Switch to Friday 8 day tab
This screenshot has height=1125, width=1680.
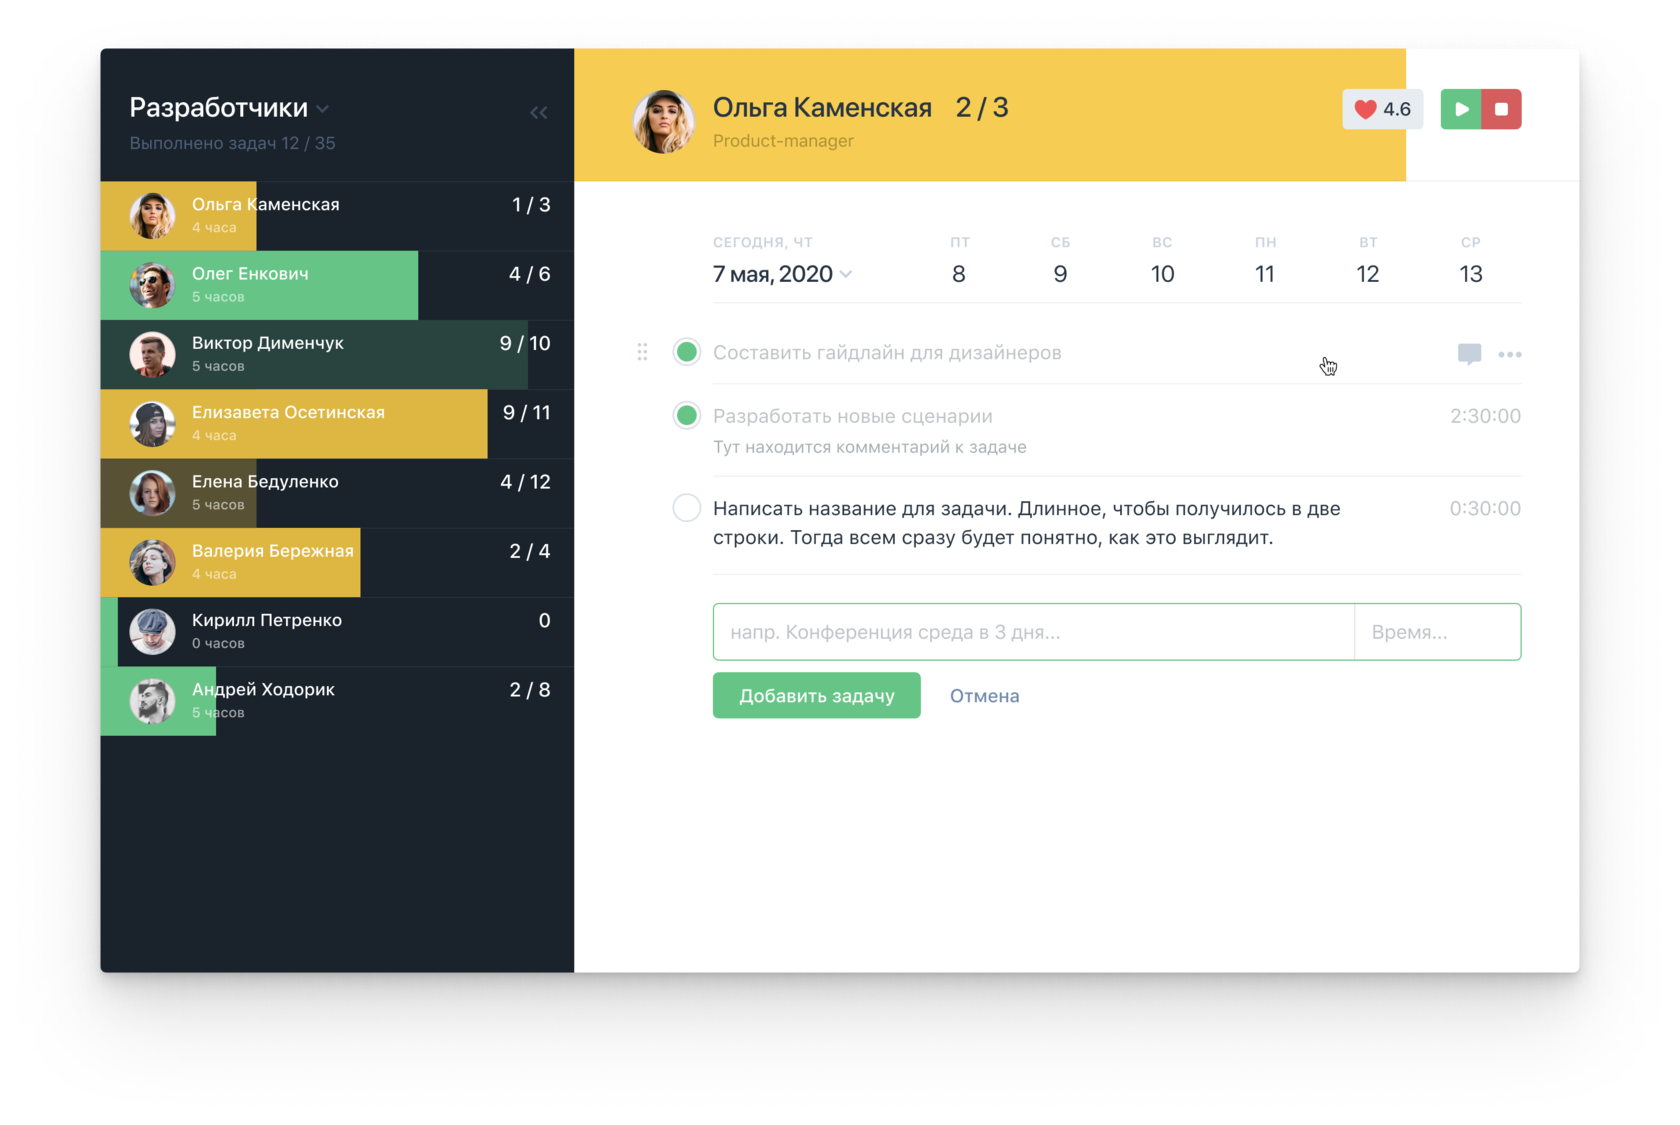click(x=959, y=262)
